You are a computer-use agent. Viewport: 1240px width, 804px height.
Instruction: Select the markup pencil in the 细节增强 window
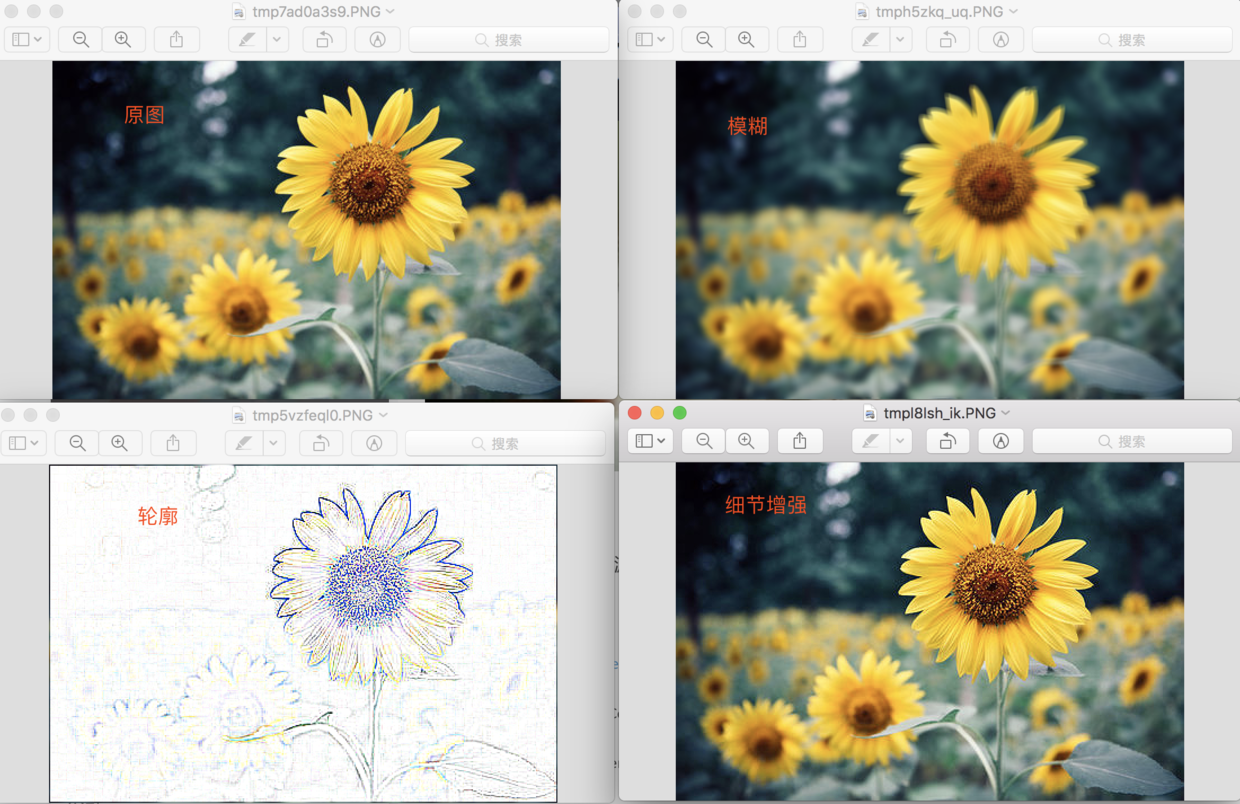coord(869,441)
